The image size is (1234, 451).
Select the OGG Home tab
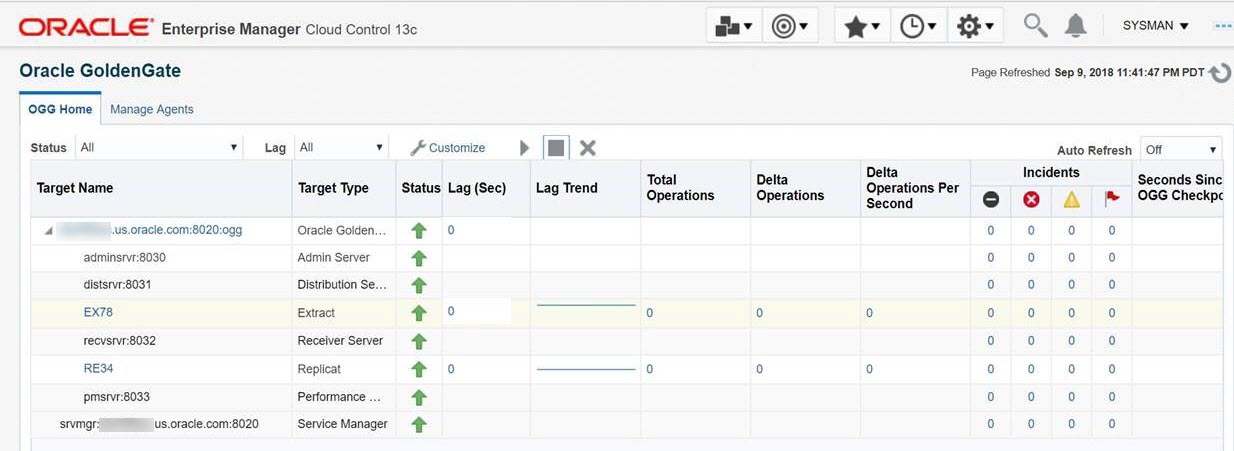(x=60, y=109)
